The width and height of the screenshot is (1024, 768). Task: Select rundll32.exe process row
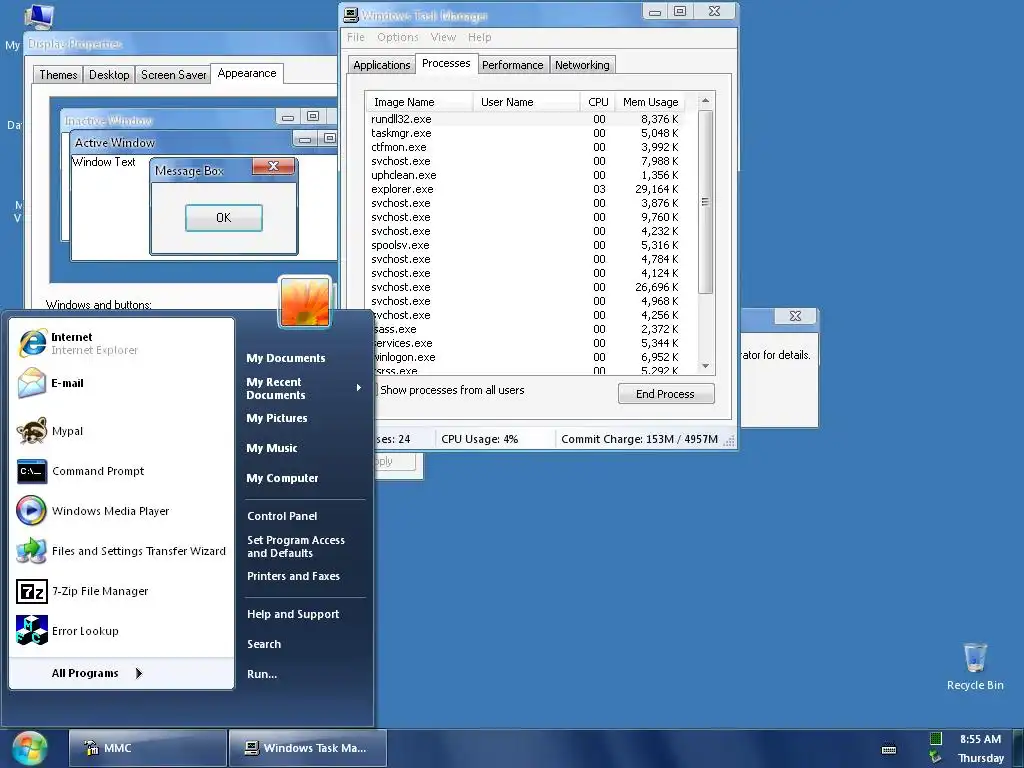click(525, 119)
